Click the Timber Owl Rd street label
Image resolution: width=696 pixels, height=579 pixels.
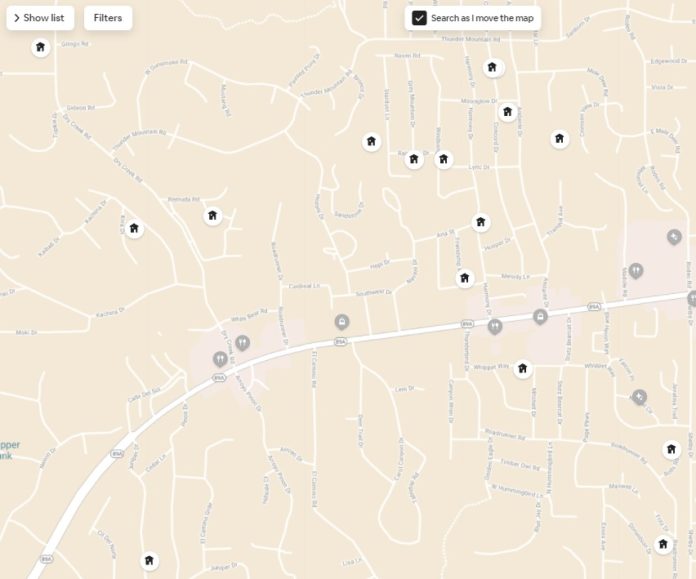click(x=520, y=464)
